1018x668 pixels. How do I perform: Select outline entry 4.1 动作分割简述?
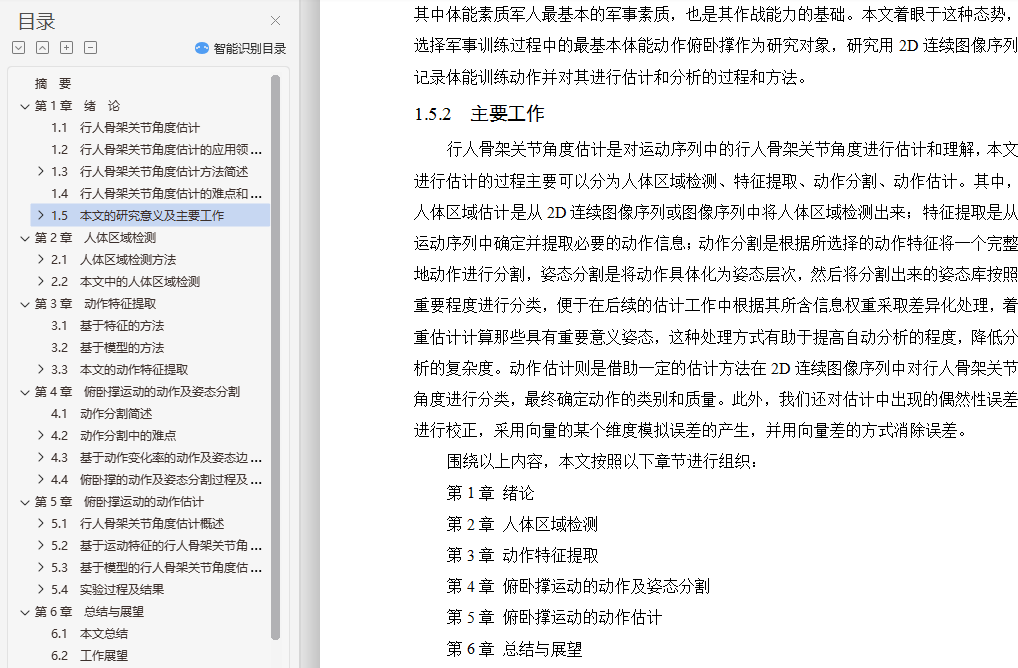[101, 414]
